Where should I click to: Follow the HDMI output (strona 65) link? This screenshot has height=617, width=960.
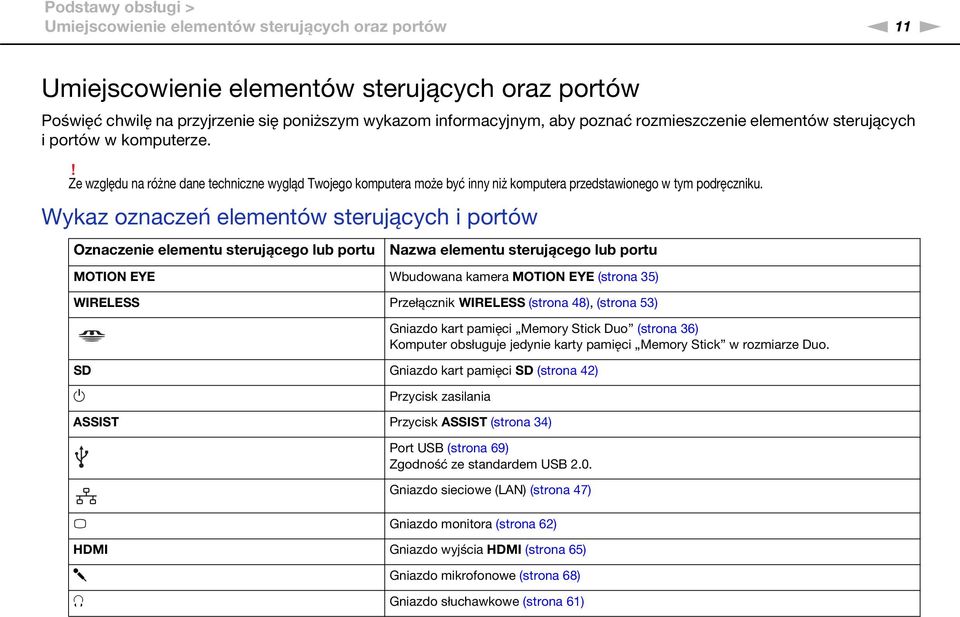(x=555, y=550)
